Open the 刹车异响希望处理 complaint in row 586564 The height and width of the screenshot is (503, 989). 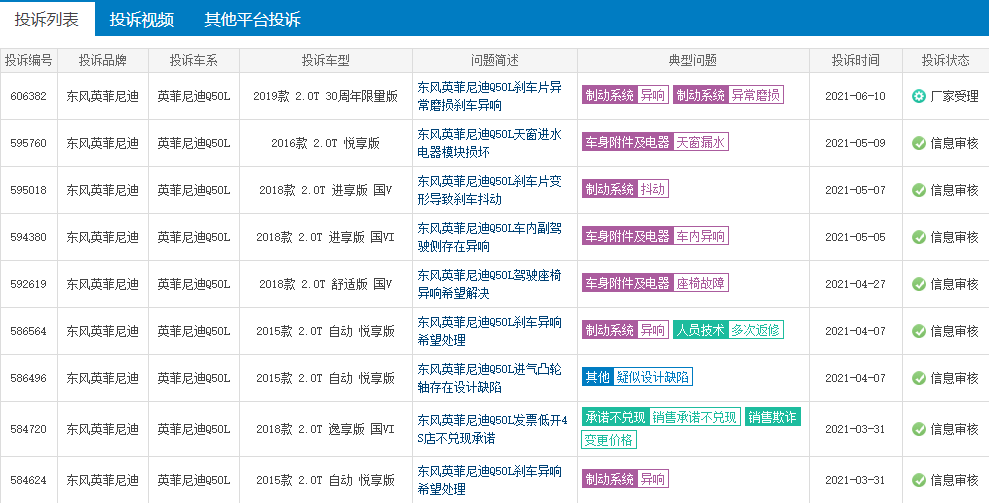point(489,331)
